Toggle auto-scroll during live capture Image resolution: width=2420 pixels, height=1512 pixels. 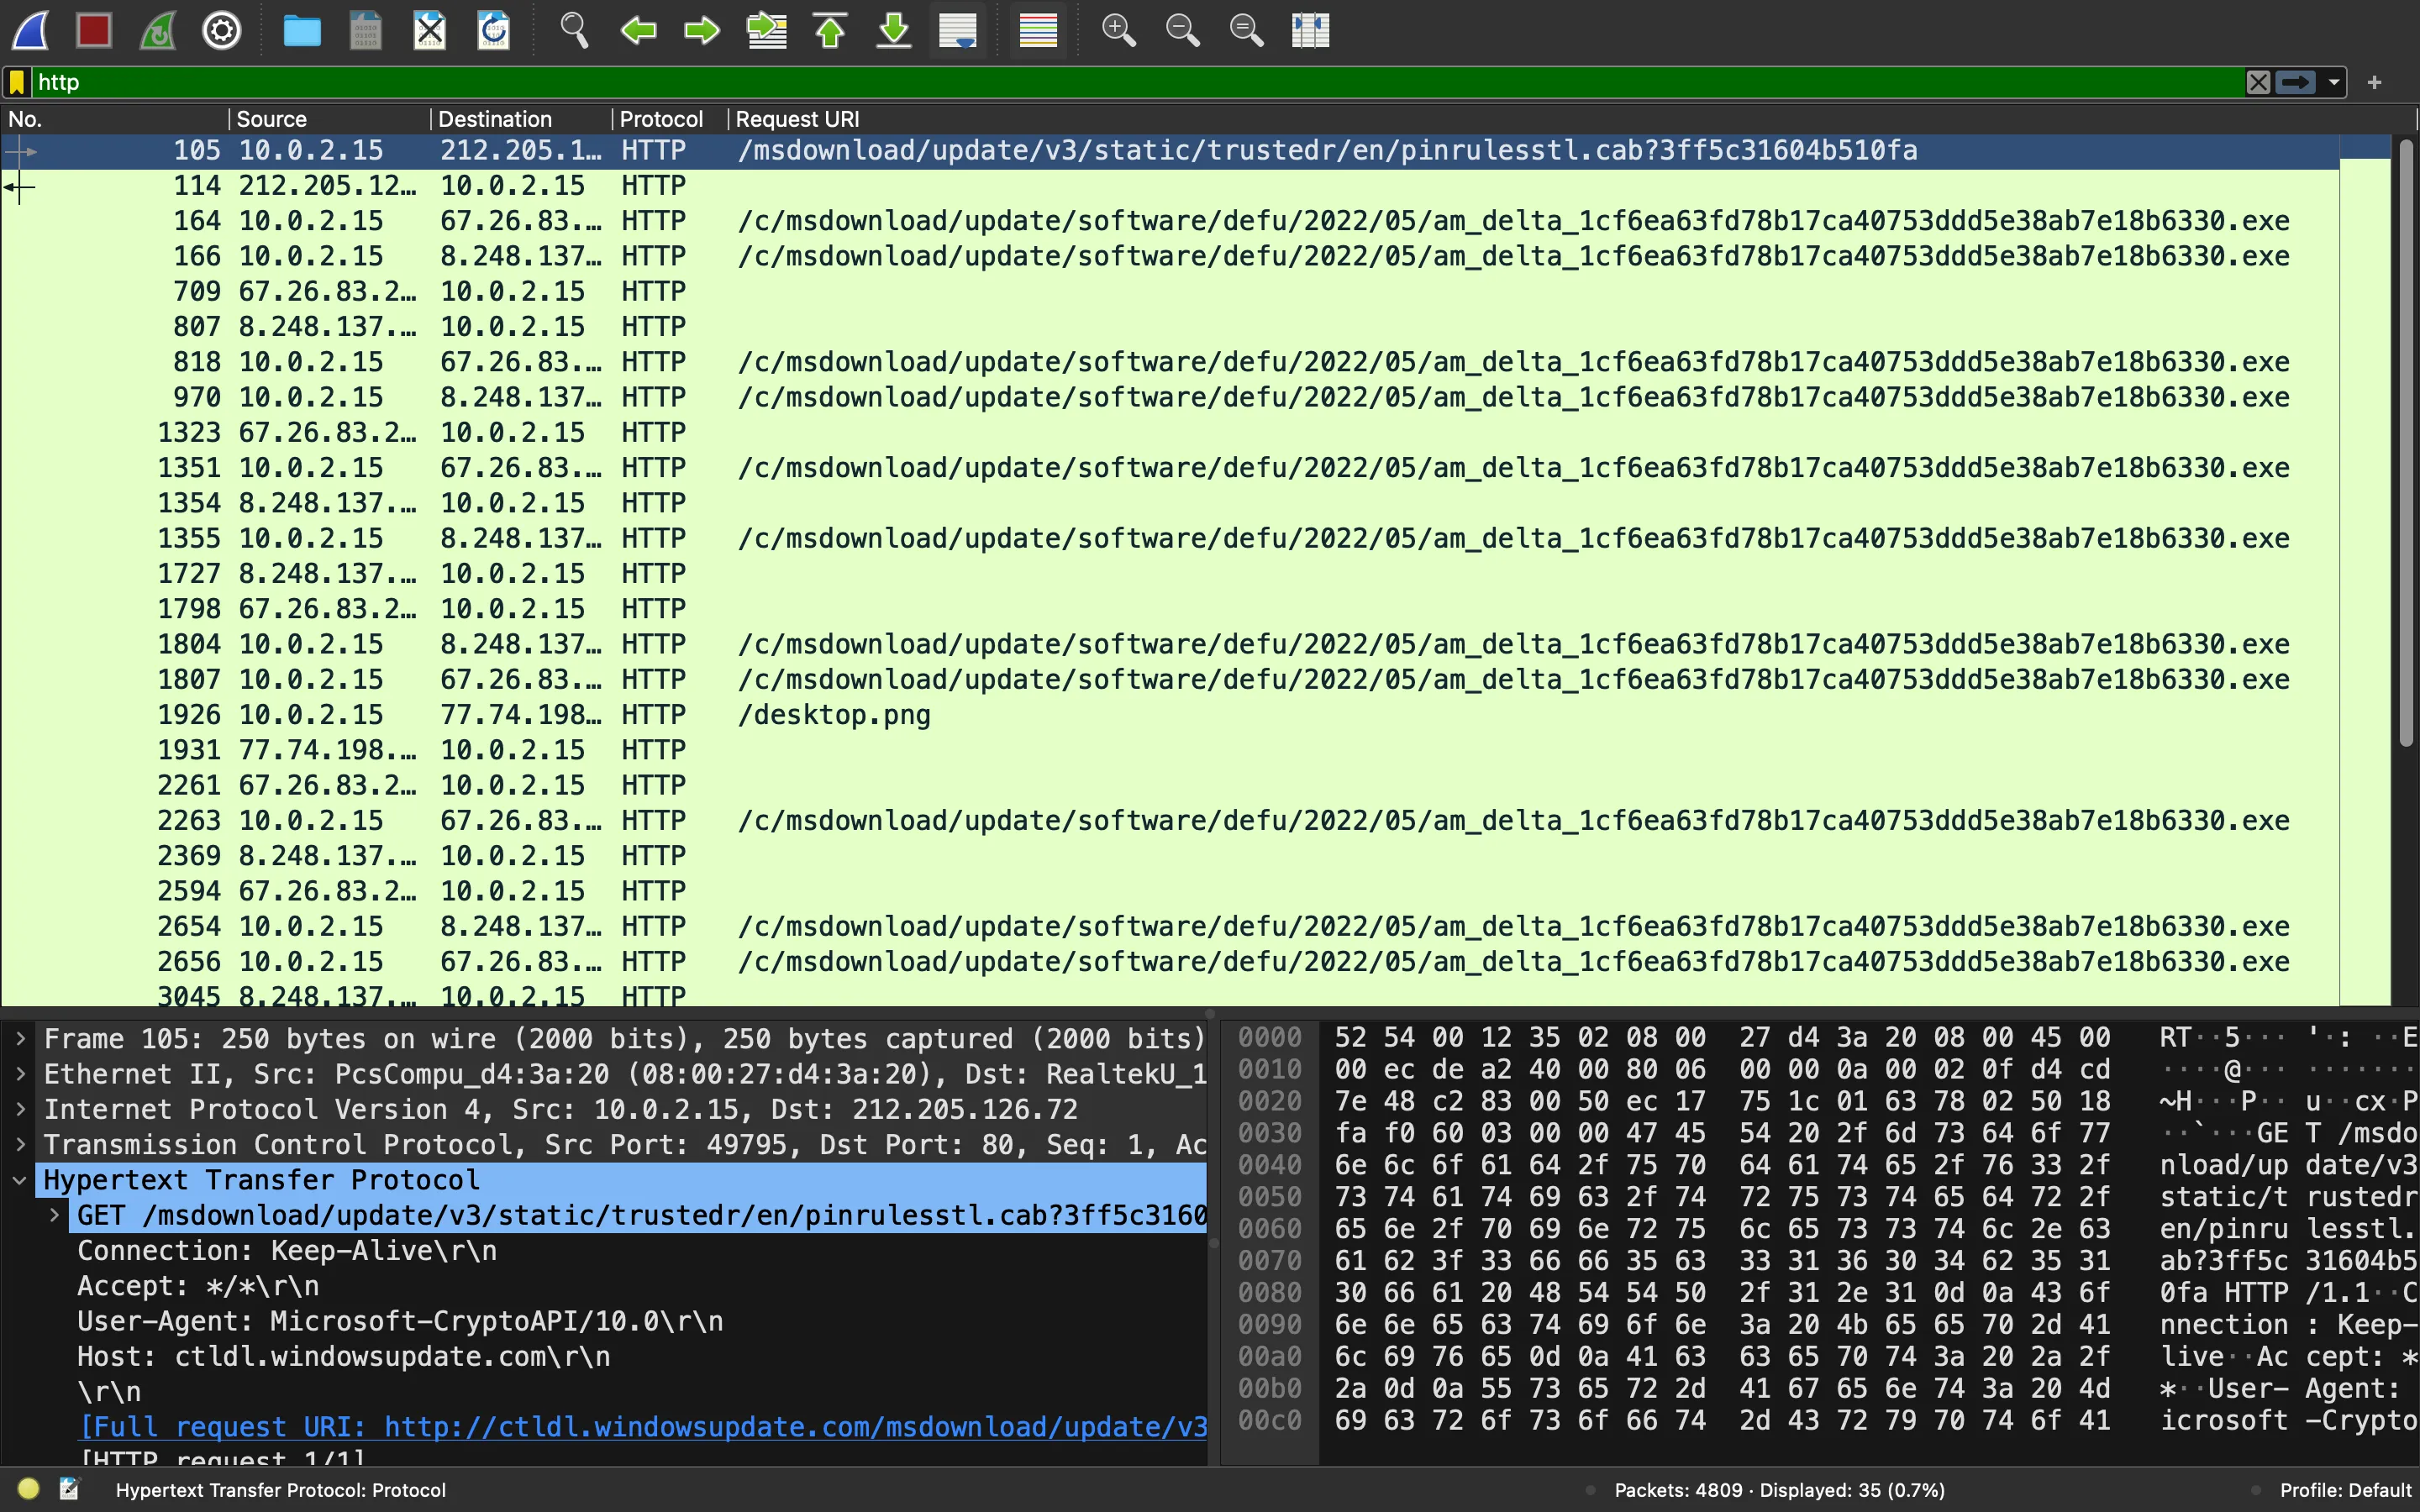click(x=958, y=30)
